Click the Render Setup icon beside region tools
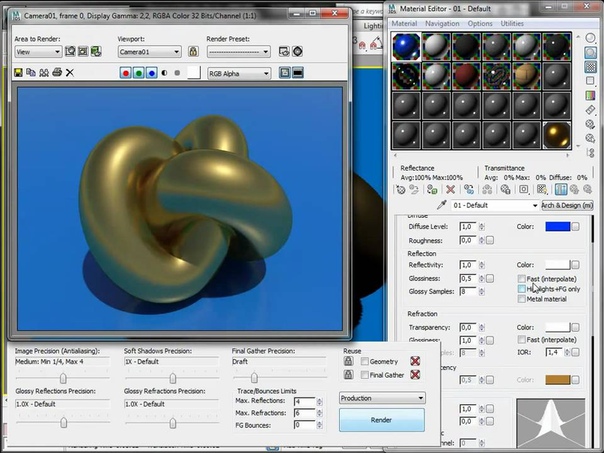 [96, 51]
